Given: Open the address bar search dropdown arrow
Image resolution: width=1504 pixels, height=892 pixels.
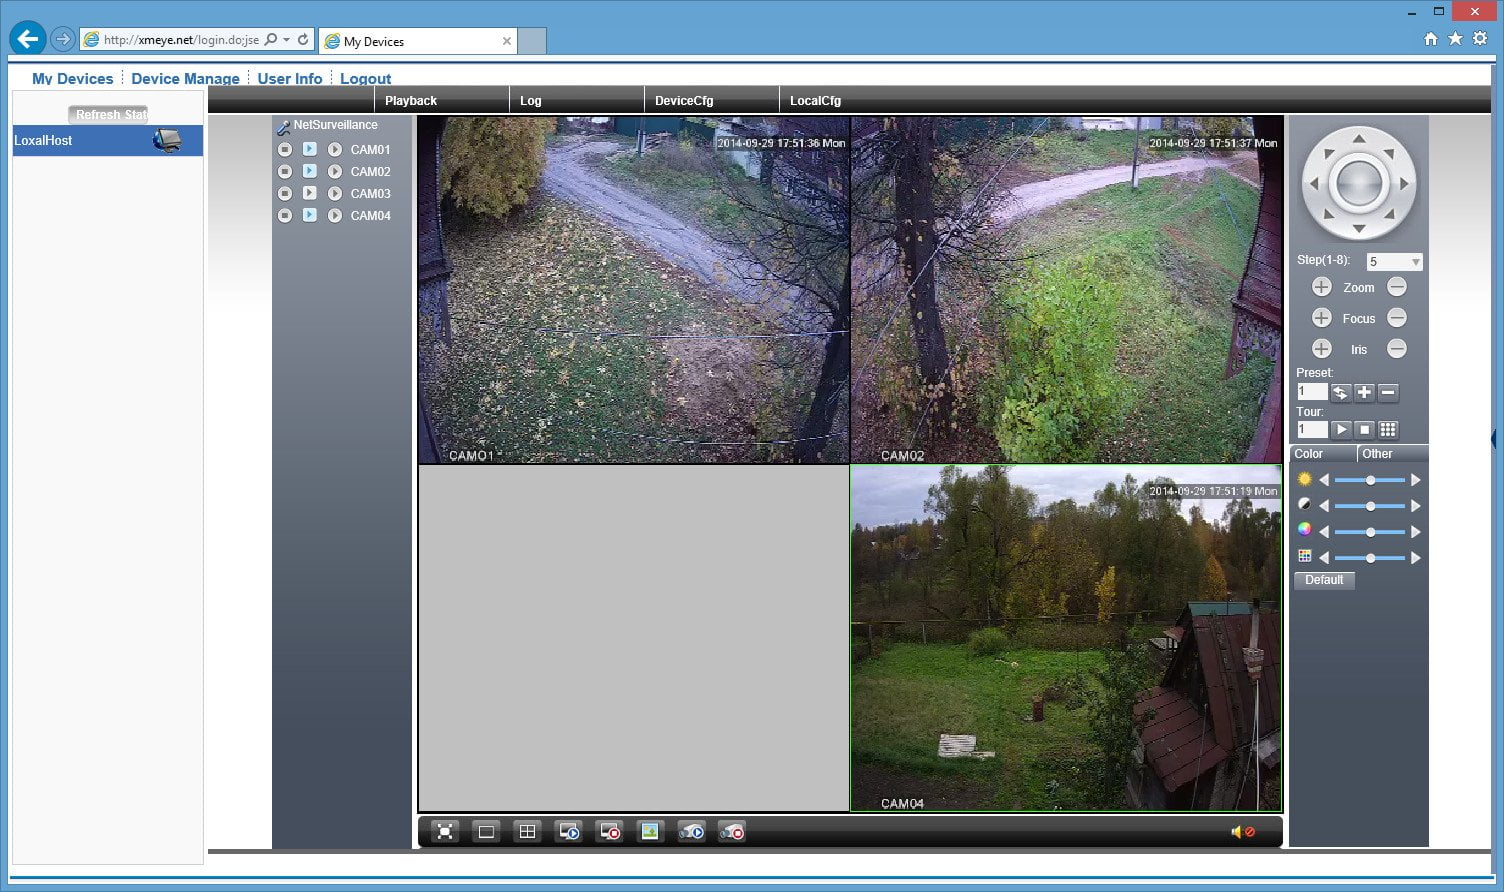Looking at the screenshot, I should (286, 40).
